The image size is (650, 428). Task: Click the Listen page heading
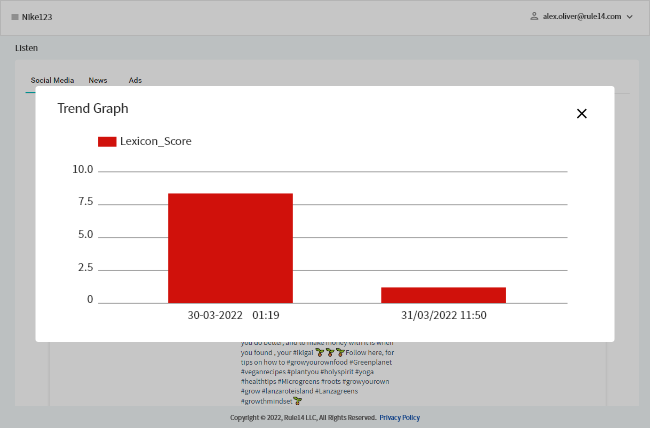27,48
